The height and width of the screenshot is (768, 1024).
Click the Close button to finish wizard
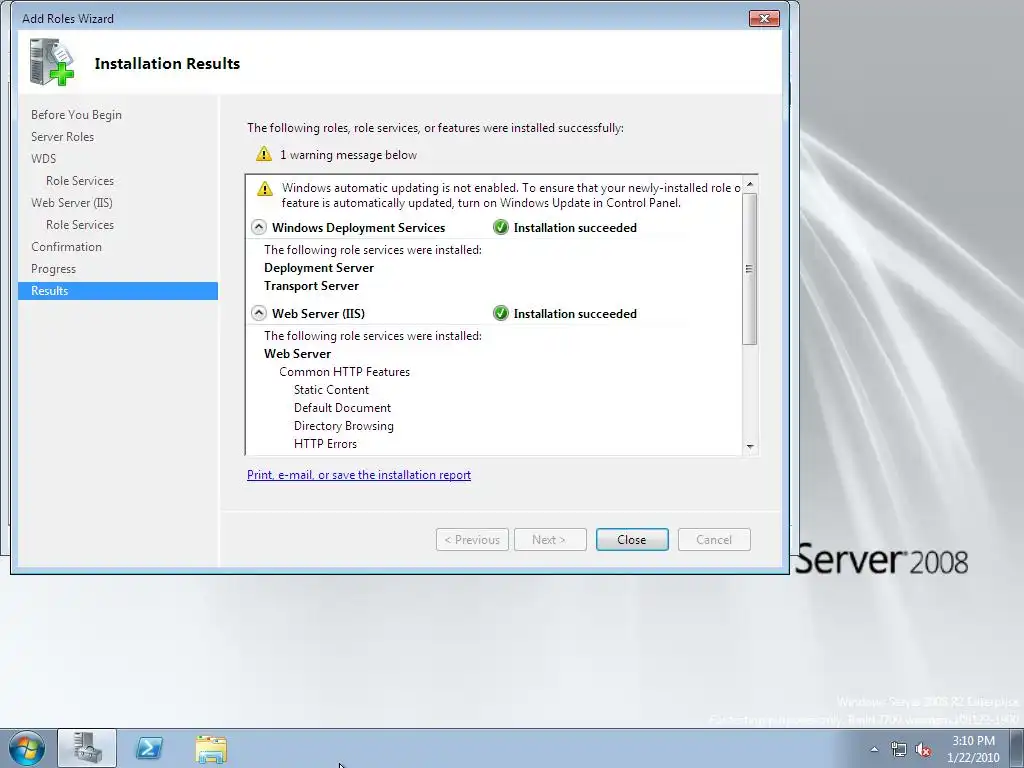[x=632, y=539]
